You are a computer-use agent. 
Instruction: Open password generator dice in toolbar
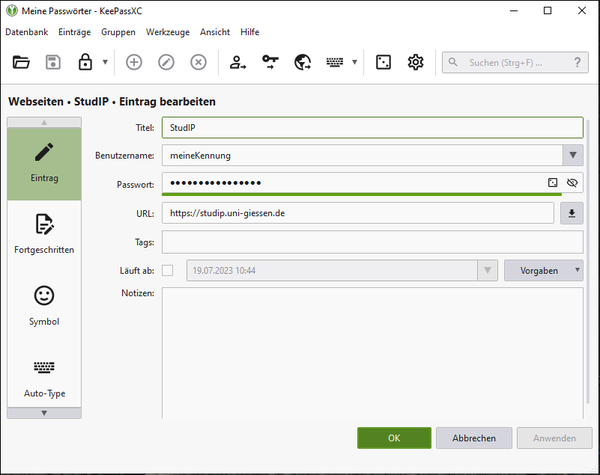click(x=383, y=62)
